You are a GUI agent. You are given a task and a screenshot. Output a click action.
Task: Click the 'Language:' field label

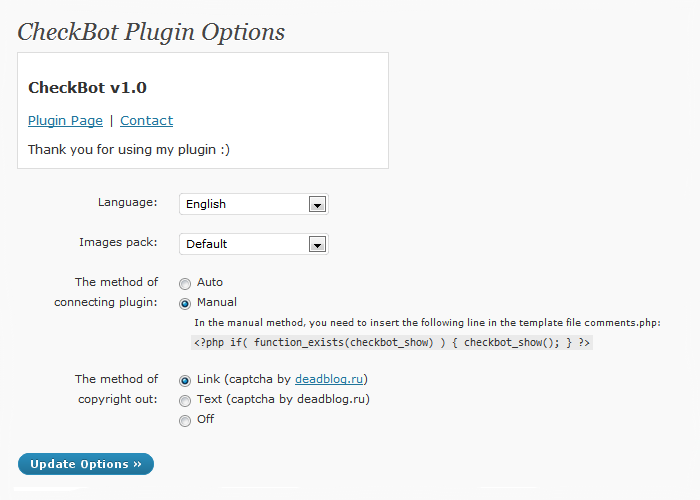point(128,202)
